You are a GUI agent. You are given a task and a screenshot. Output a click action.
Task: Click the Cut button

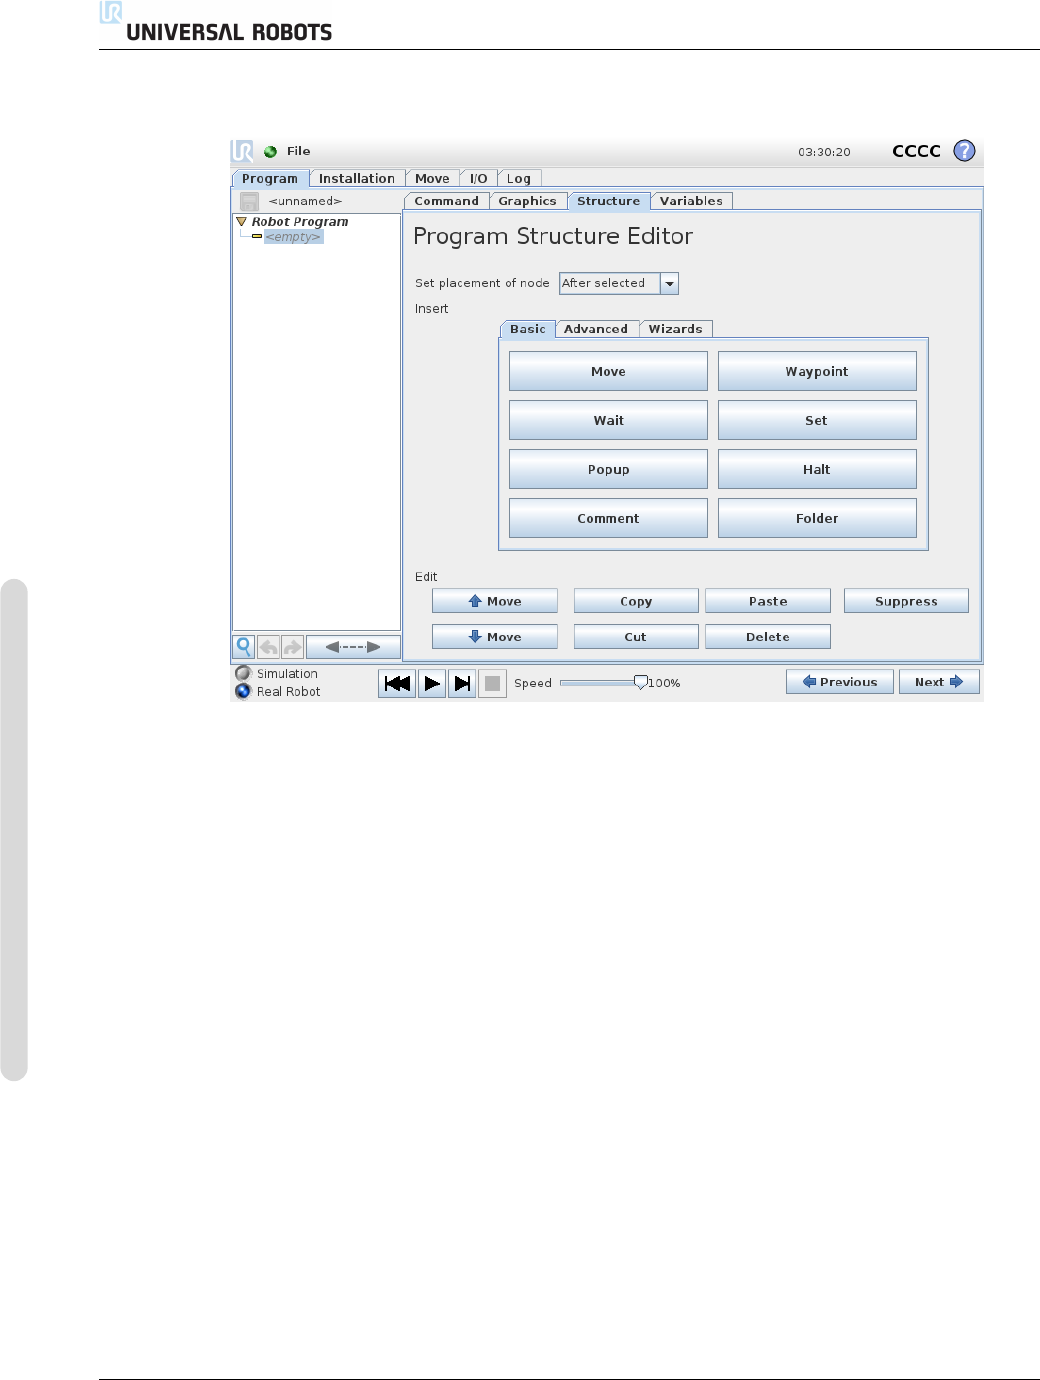(x=636, y=637)
